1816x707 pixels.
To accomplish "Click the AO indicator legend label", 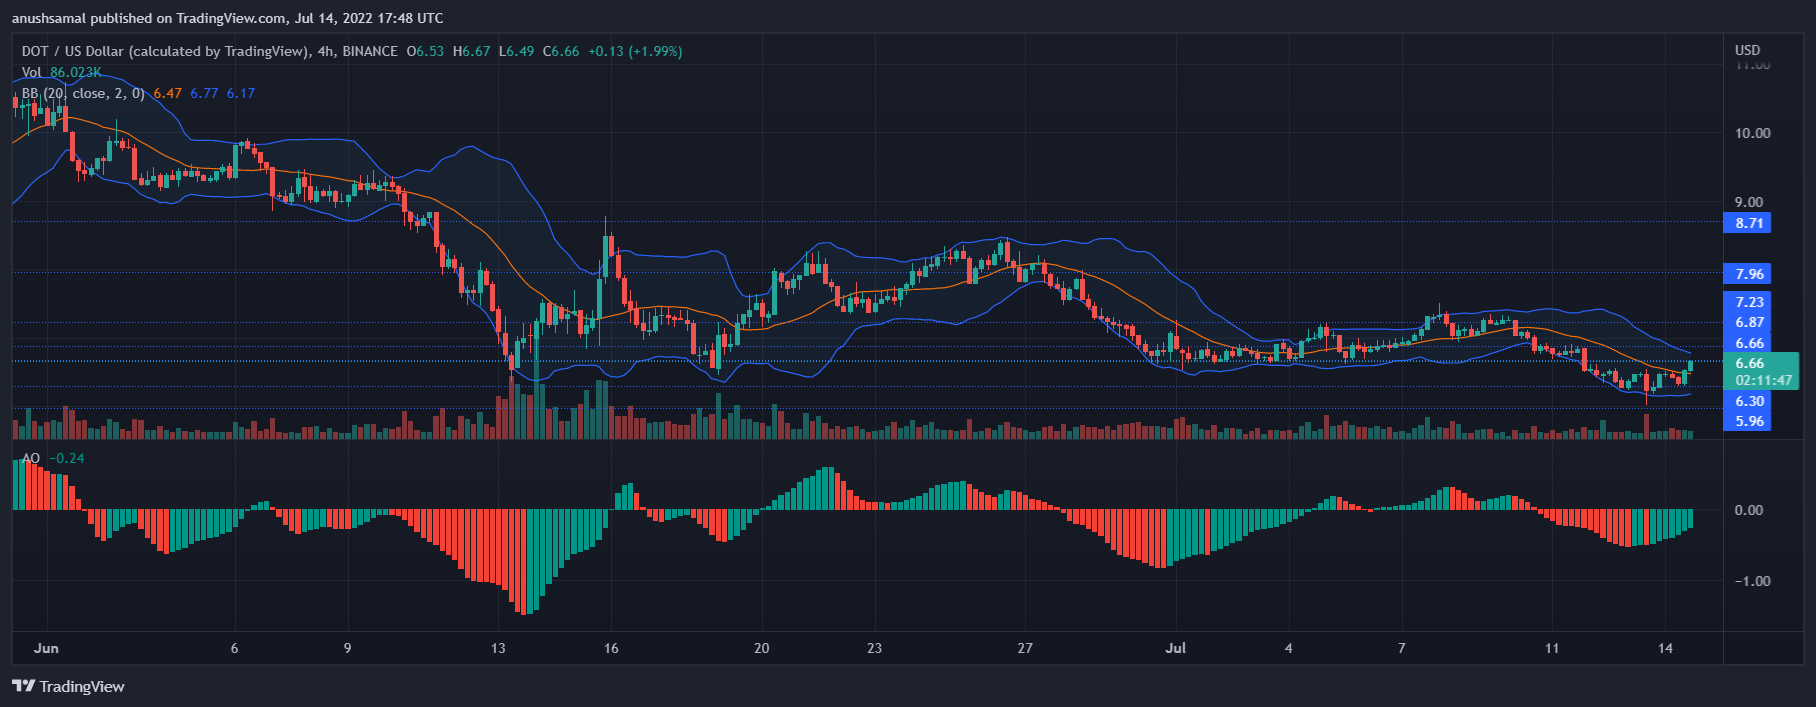I will [x=31, y=458].
